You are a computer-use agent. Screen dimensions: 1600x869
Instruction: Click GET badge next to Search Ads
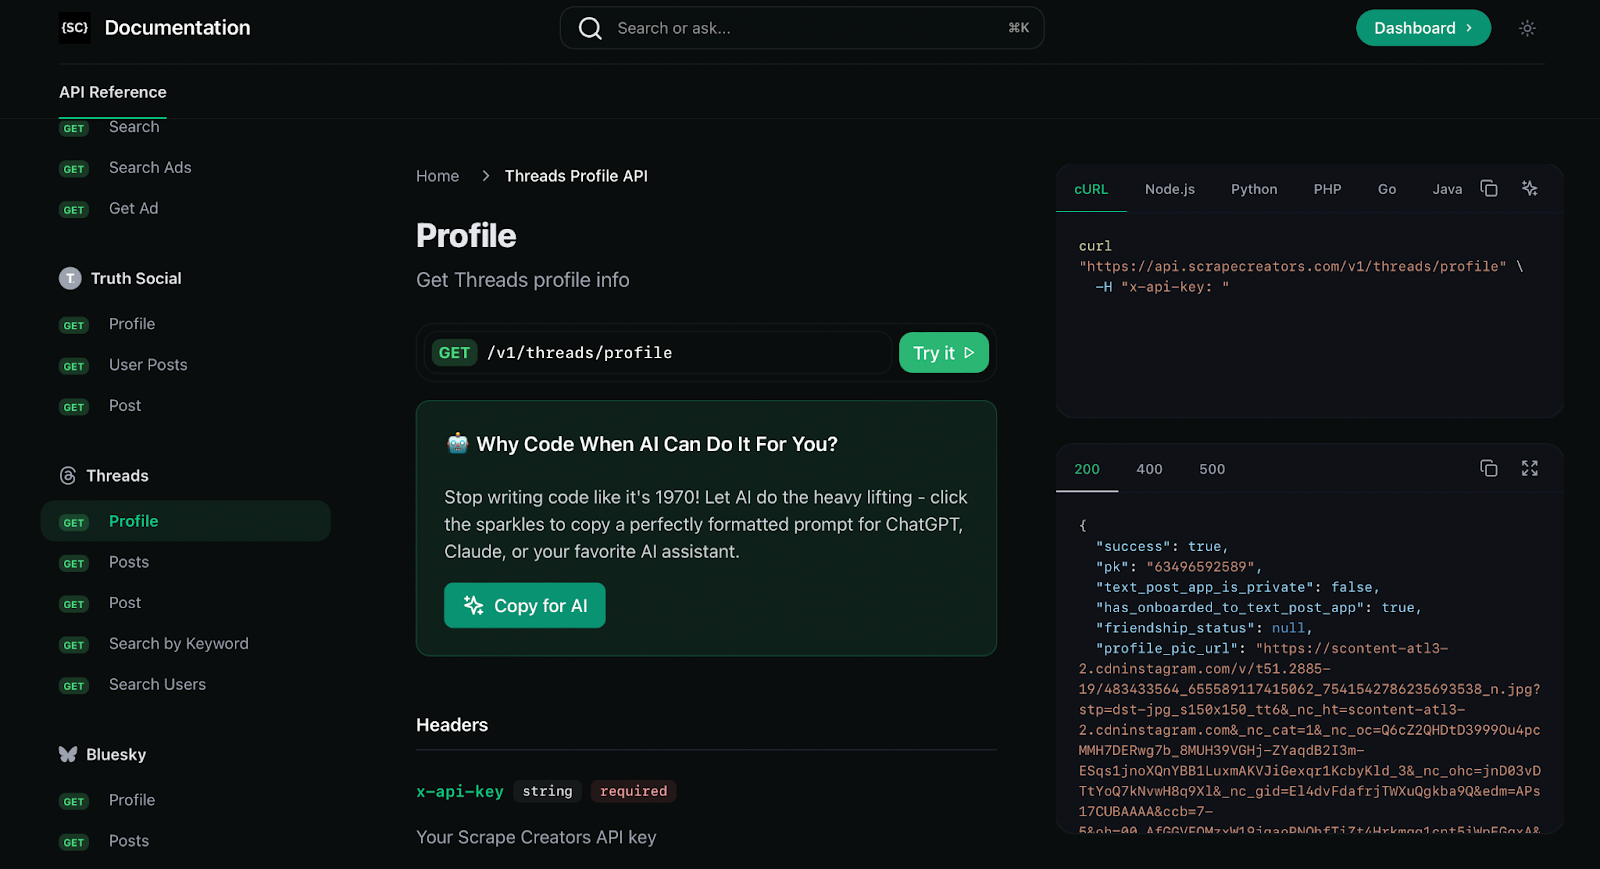tap(74, 169)
